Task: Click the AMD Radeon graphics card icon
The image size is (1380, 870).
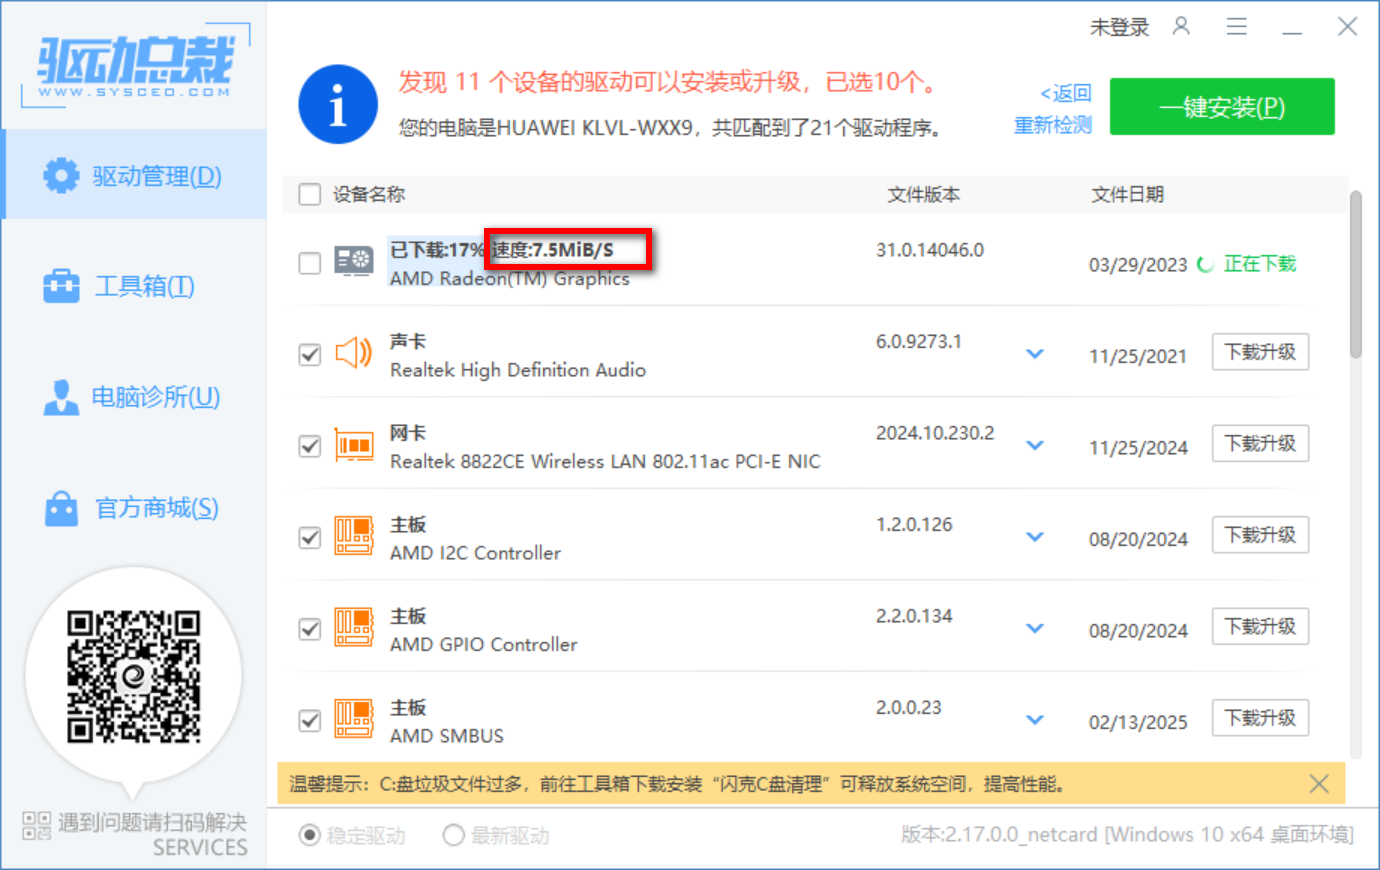Action: tap(354, 263)
